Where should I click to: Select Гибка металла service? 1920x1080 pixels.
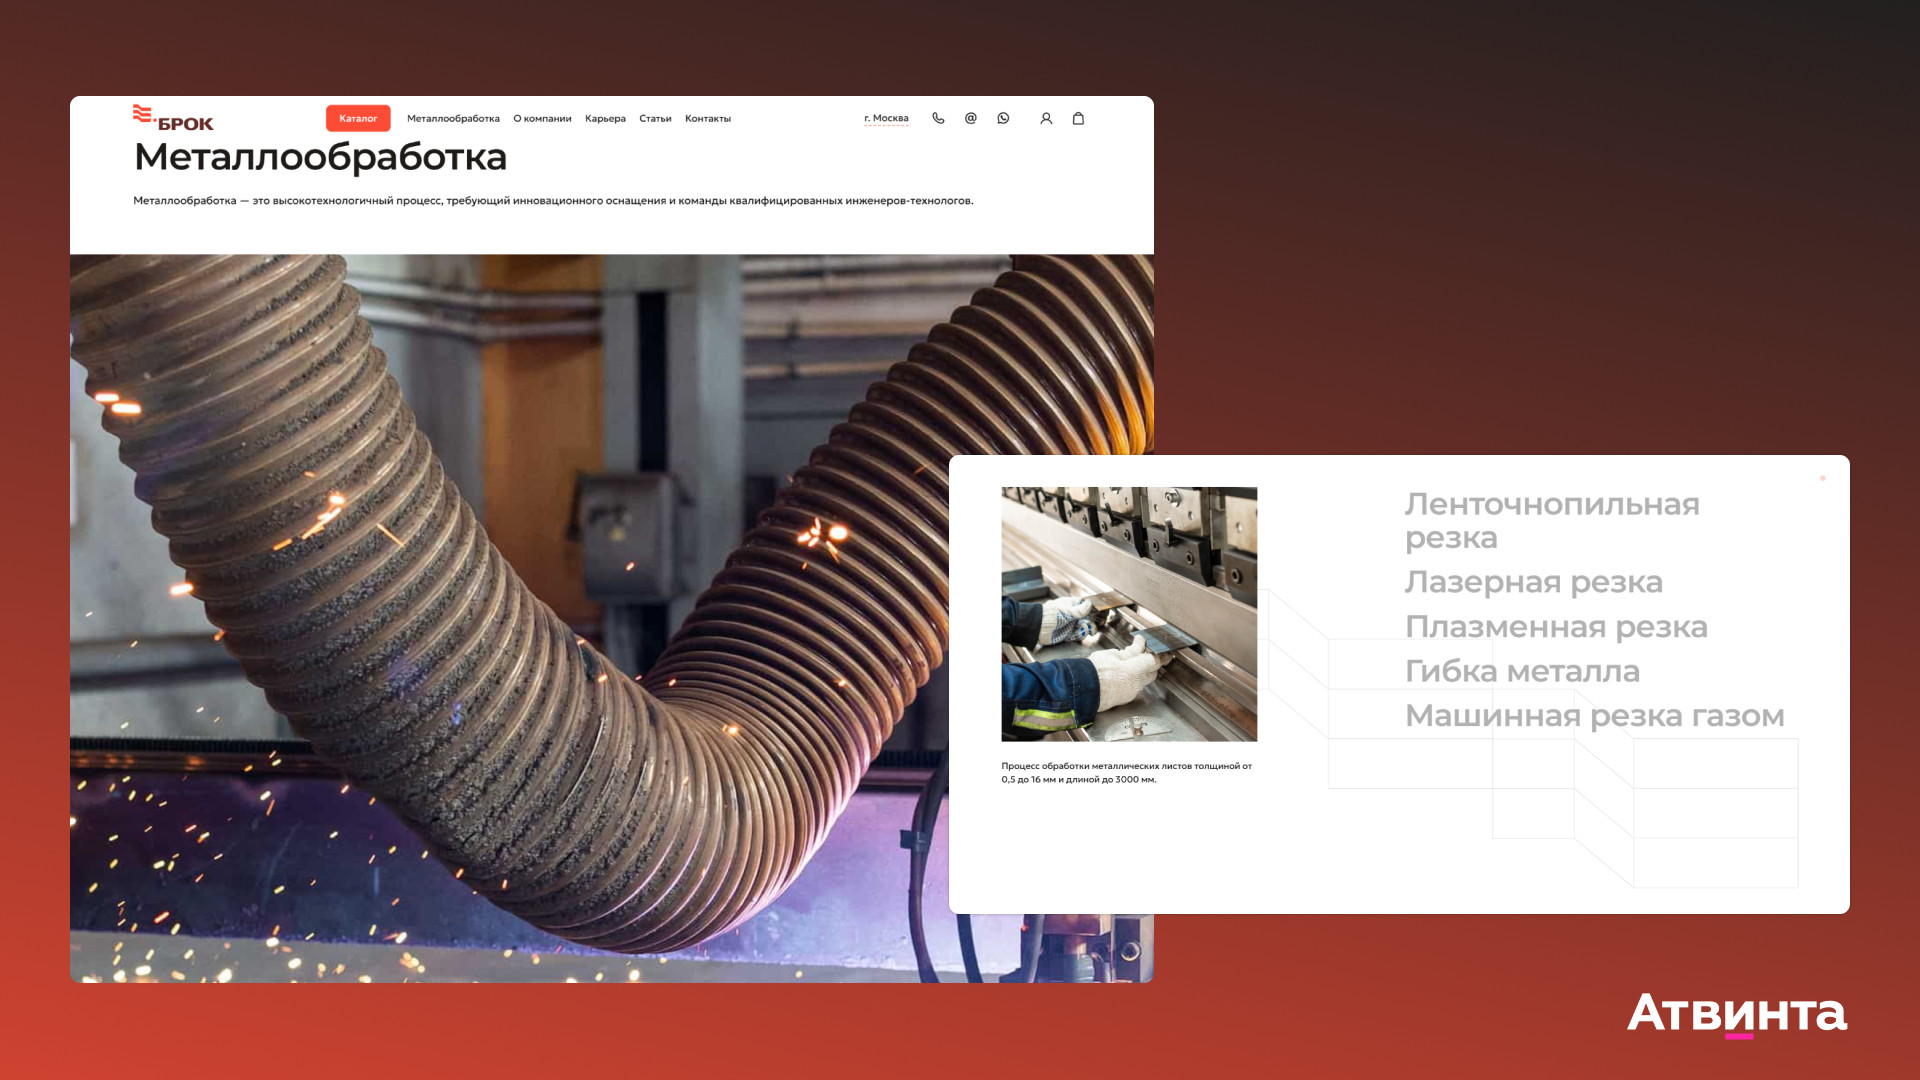click(1522, 671)
